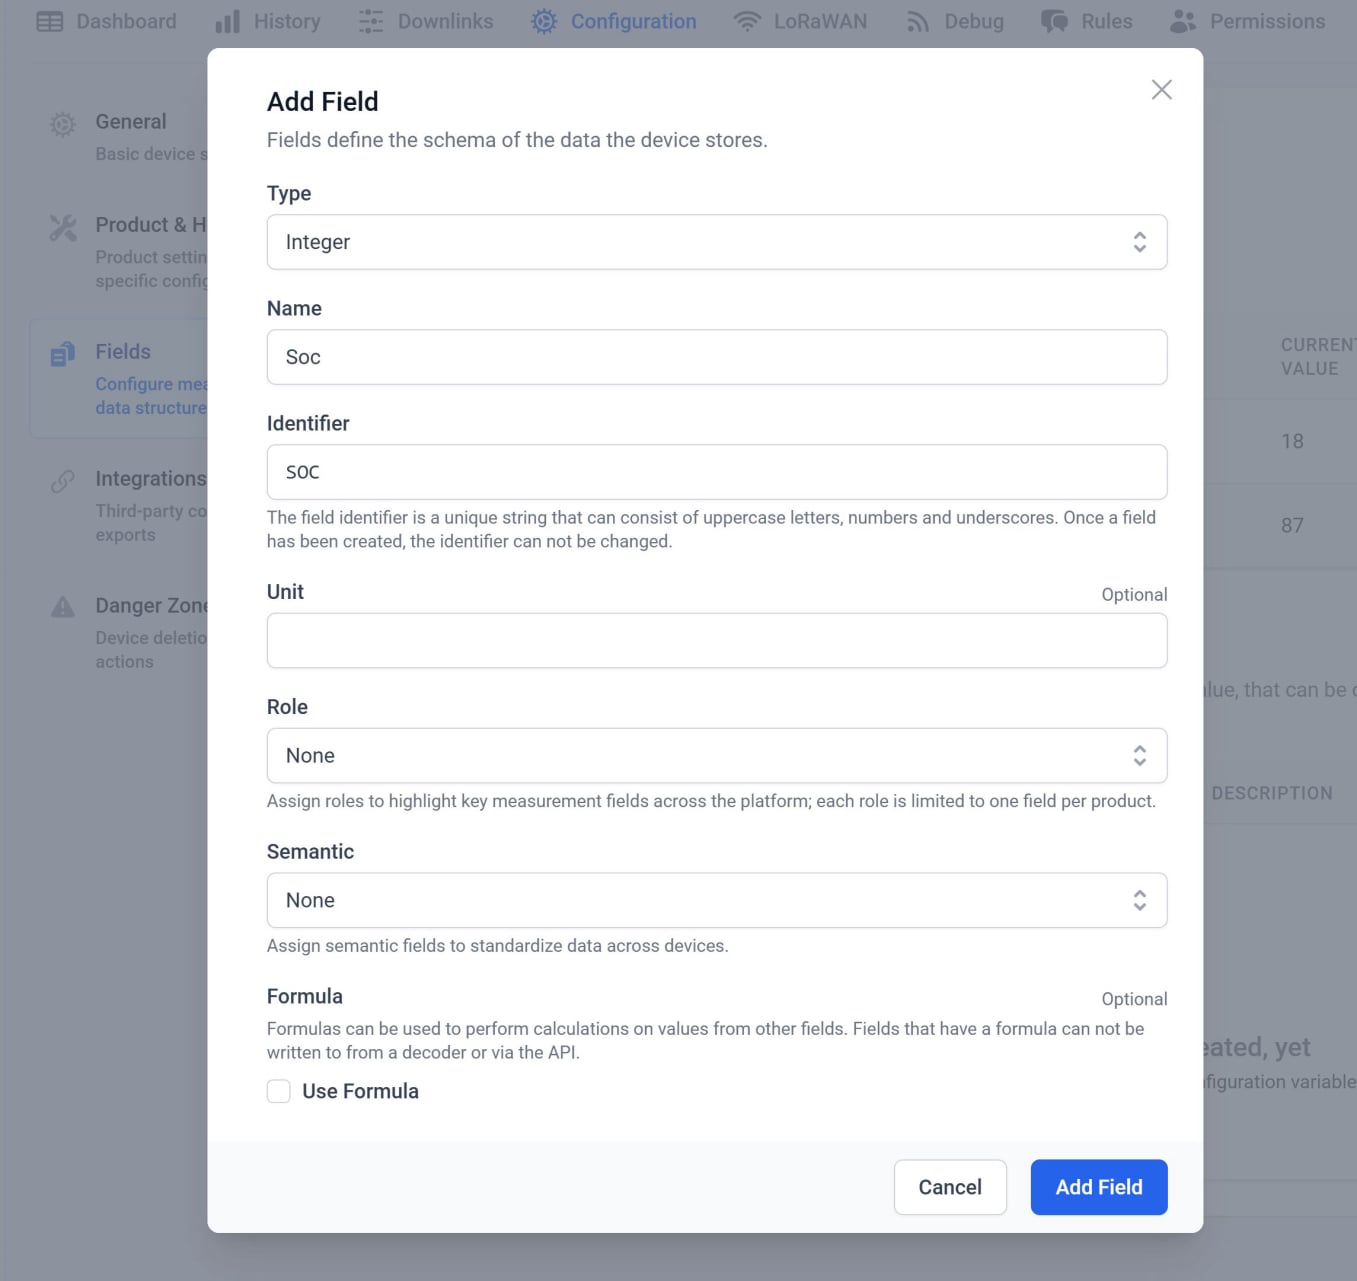The width and height of the screenshot is (1357, 1281).
Task: Open the Role dropdown set to None
Action: 717,756
